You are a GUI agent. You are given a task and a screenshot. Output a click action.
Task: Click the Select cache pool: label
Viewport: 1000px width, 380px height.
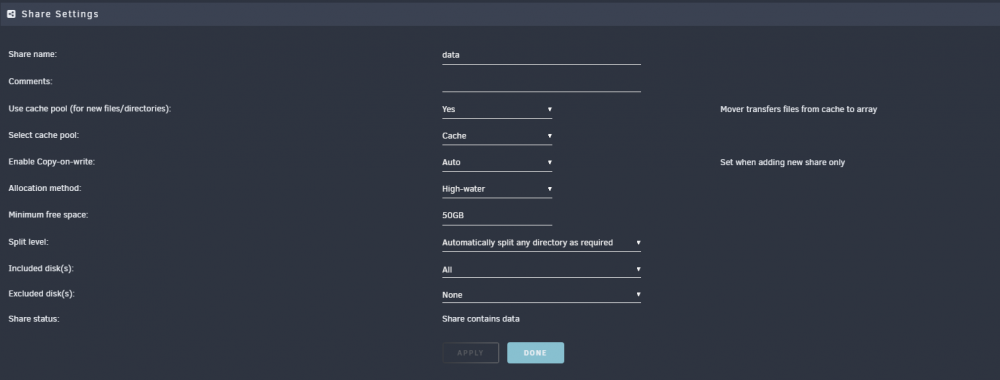tap(43, 135)
